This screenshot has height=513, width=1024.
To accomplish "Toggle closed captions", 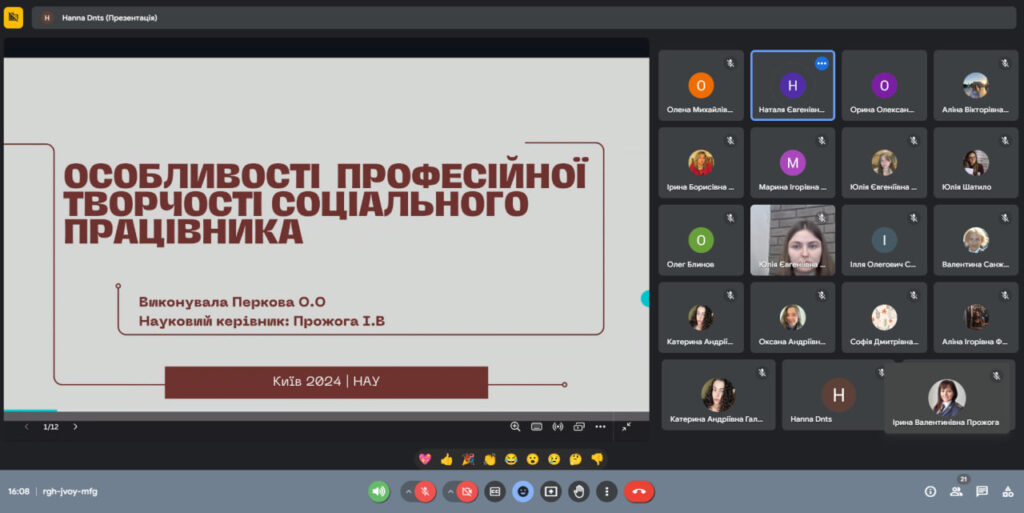I will pos(494,491).
